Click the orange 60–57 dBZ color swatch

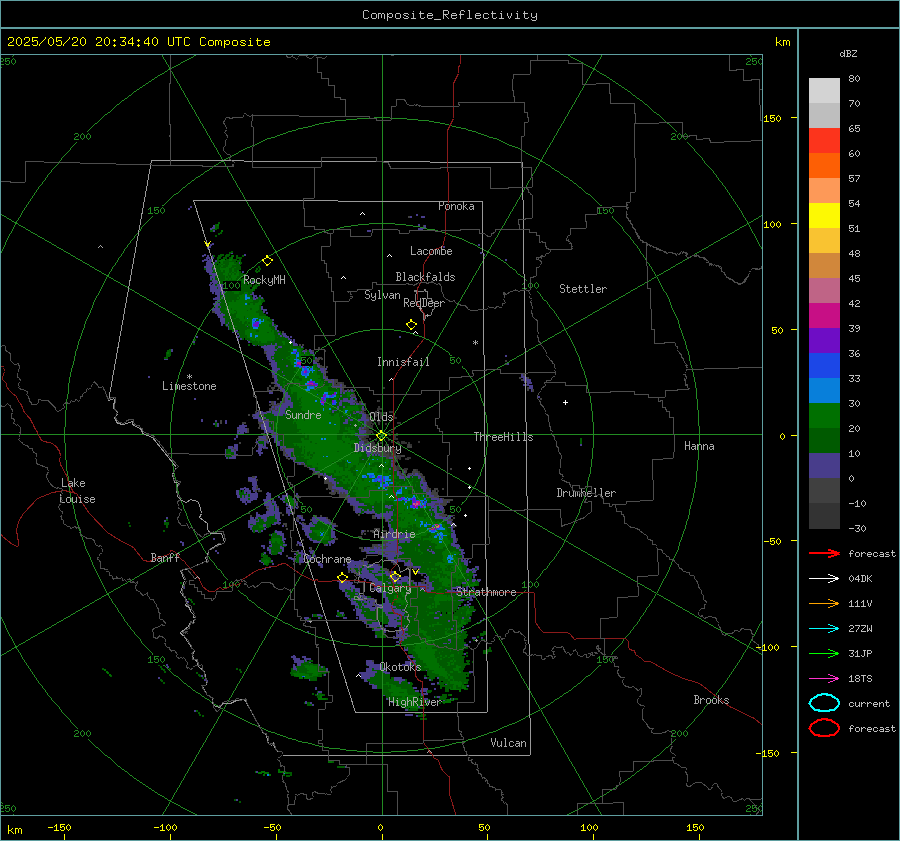pyautogui.click(x=824, y=165)
